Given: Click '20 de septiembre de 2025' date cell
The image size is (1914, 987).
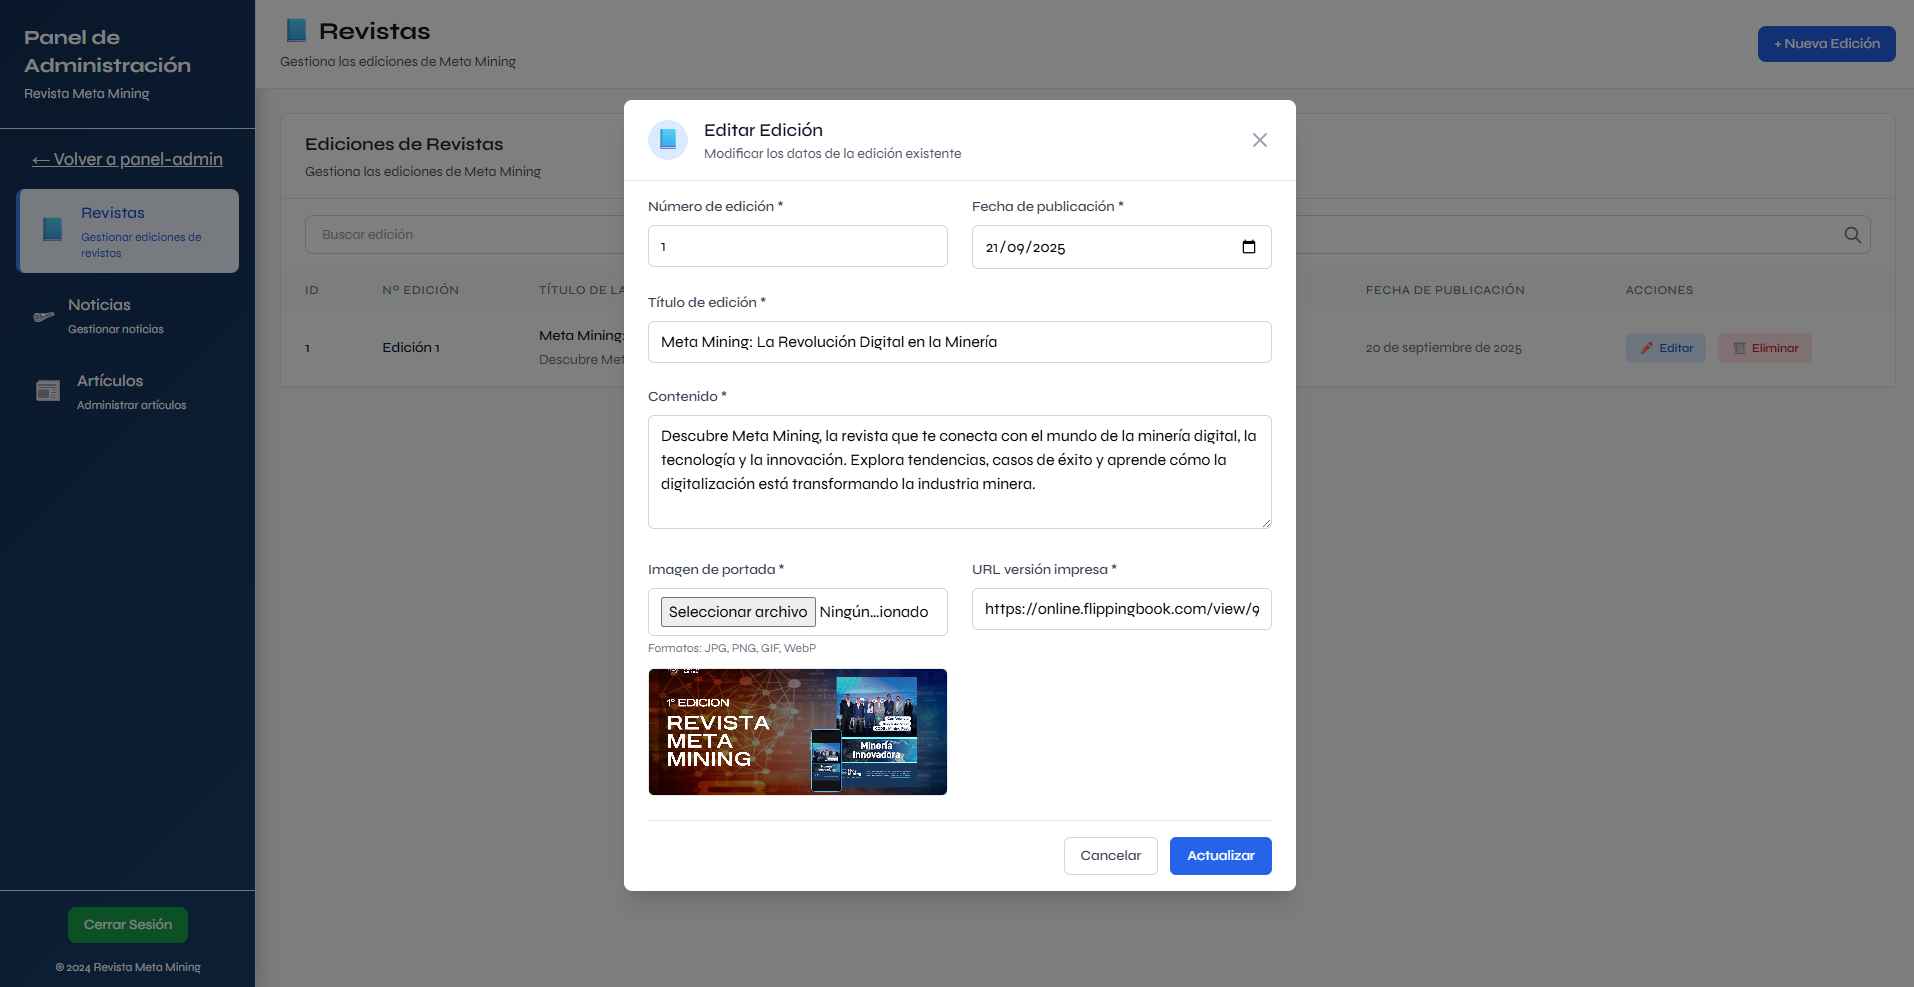Looking at the screenshot, I should pos(1443,348).
